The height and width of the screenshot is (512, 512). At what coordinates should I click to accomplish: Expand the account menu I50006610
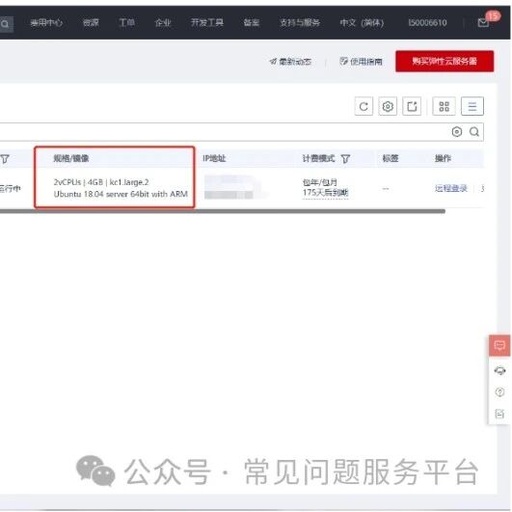[428, 23]
